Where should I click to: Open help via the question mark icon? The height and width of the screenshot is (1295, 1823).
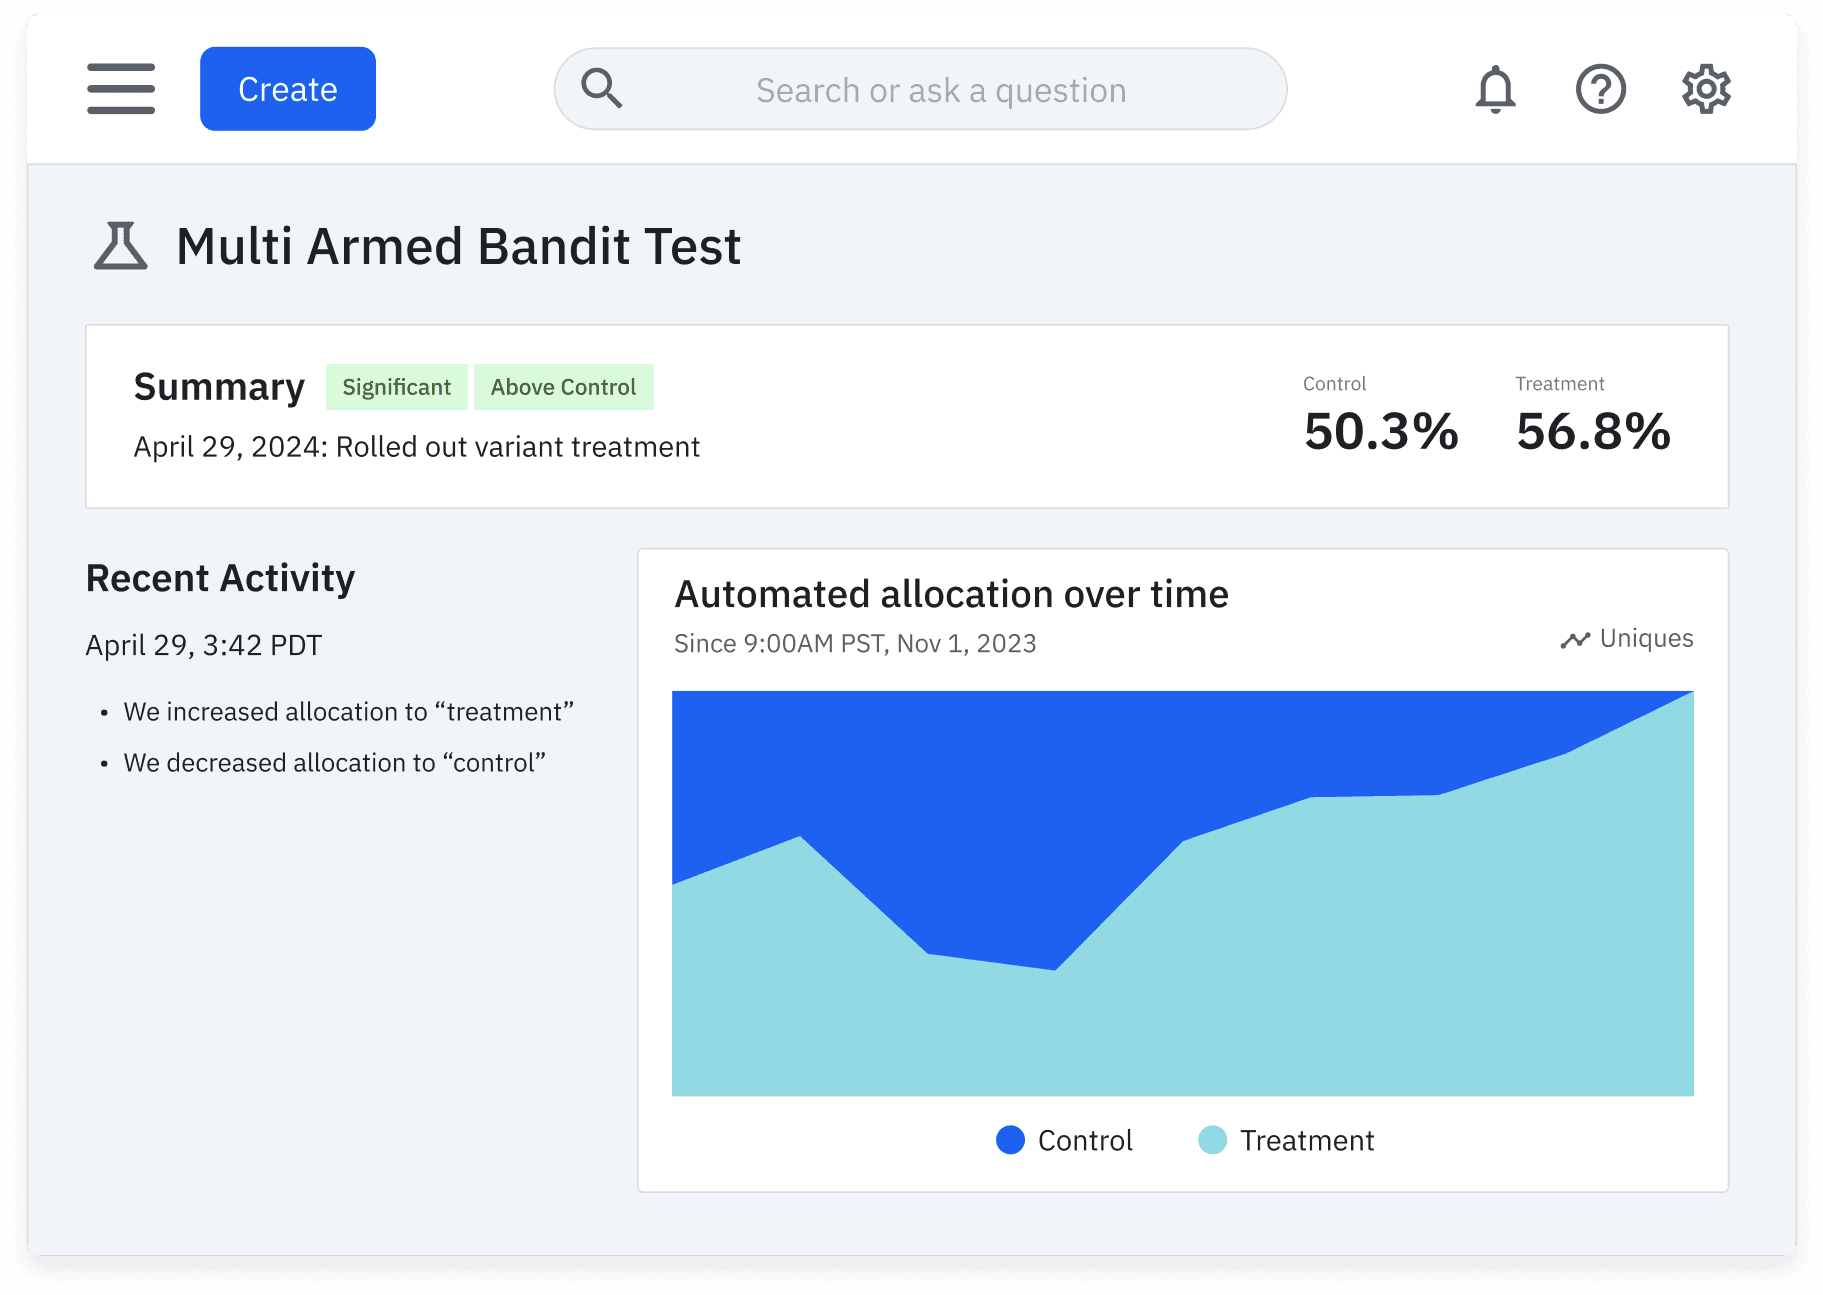click(1600, 90)
